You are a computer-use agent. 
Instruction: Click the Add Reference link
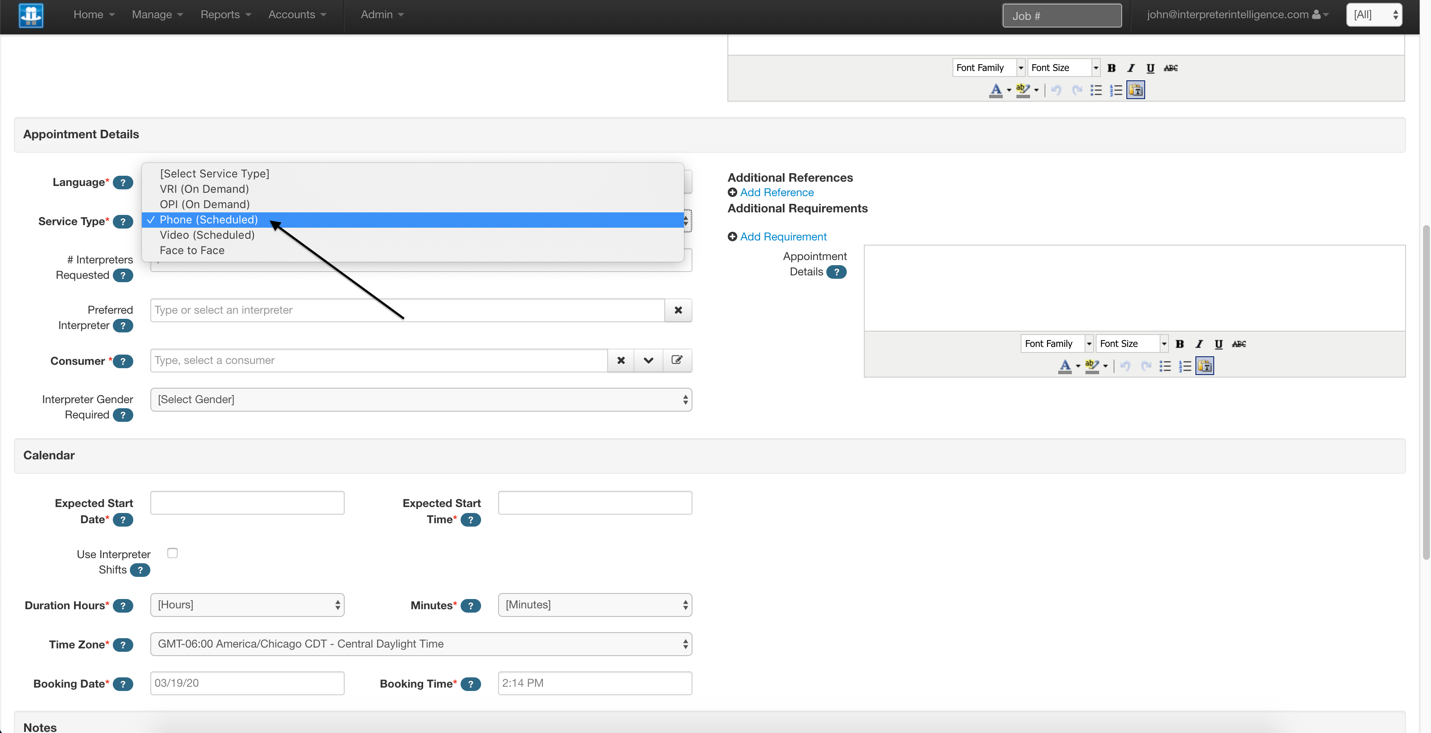click(x=777, y=192)
